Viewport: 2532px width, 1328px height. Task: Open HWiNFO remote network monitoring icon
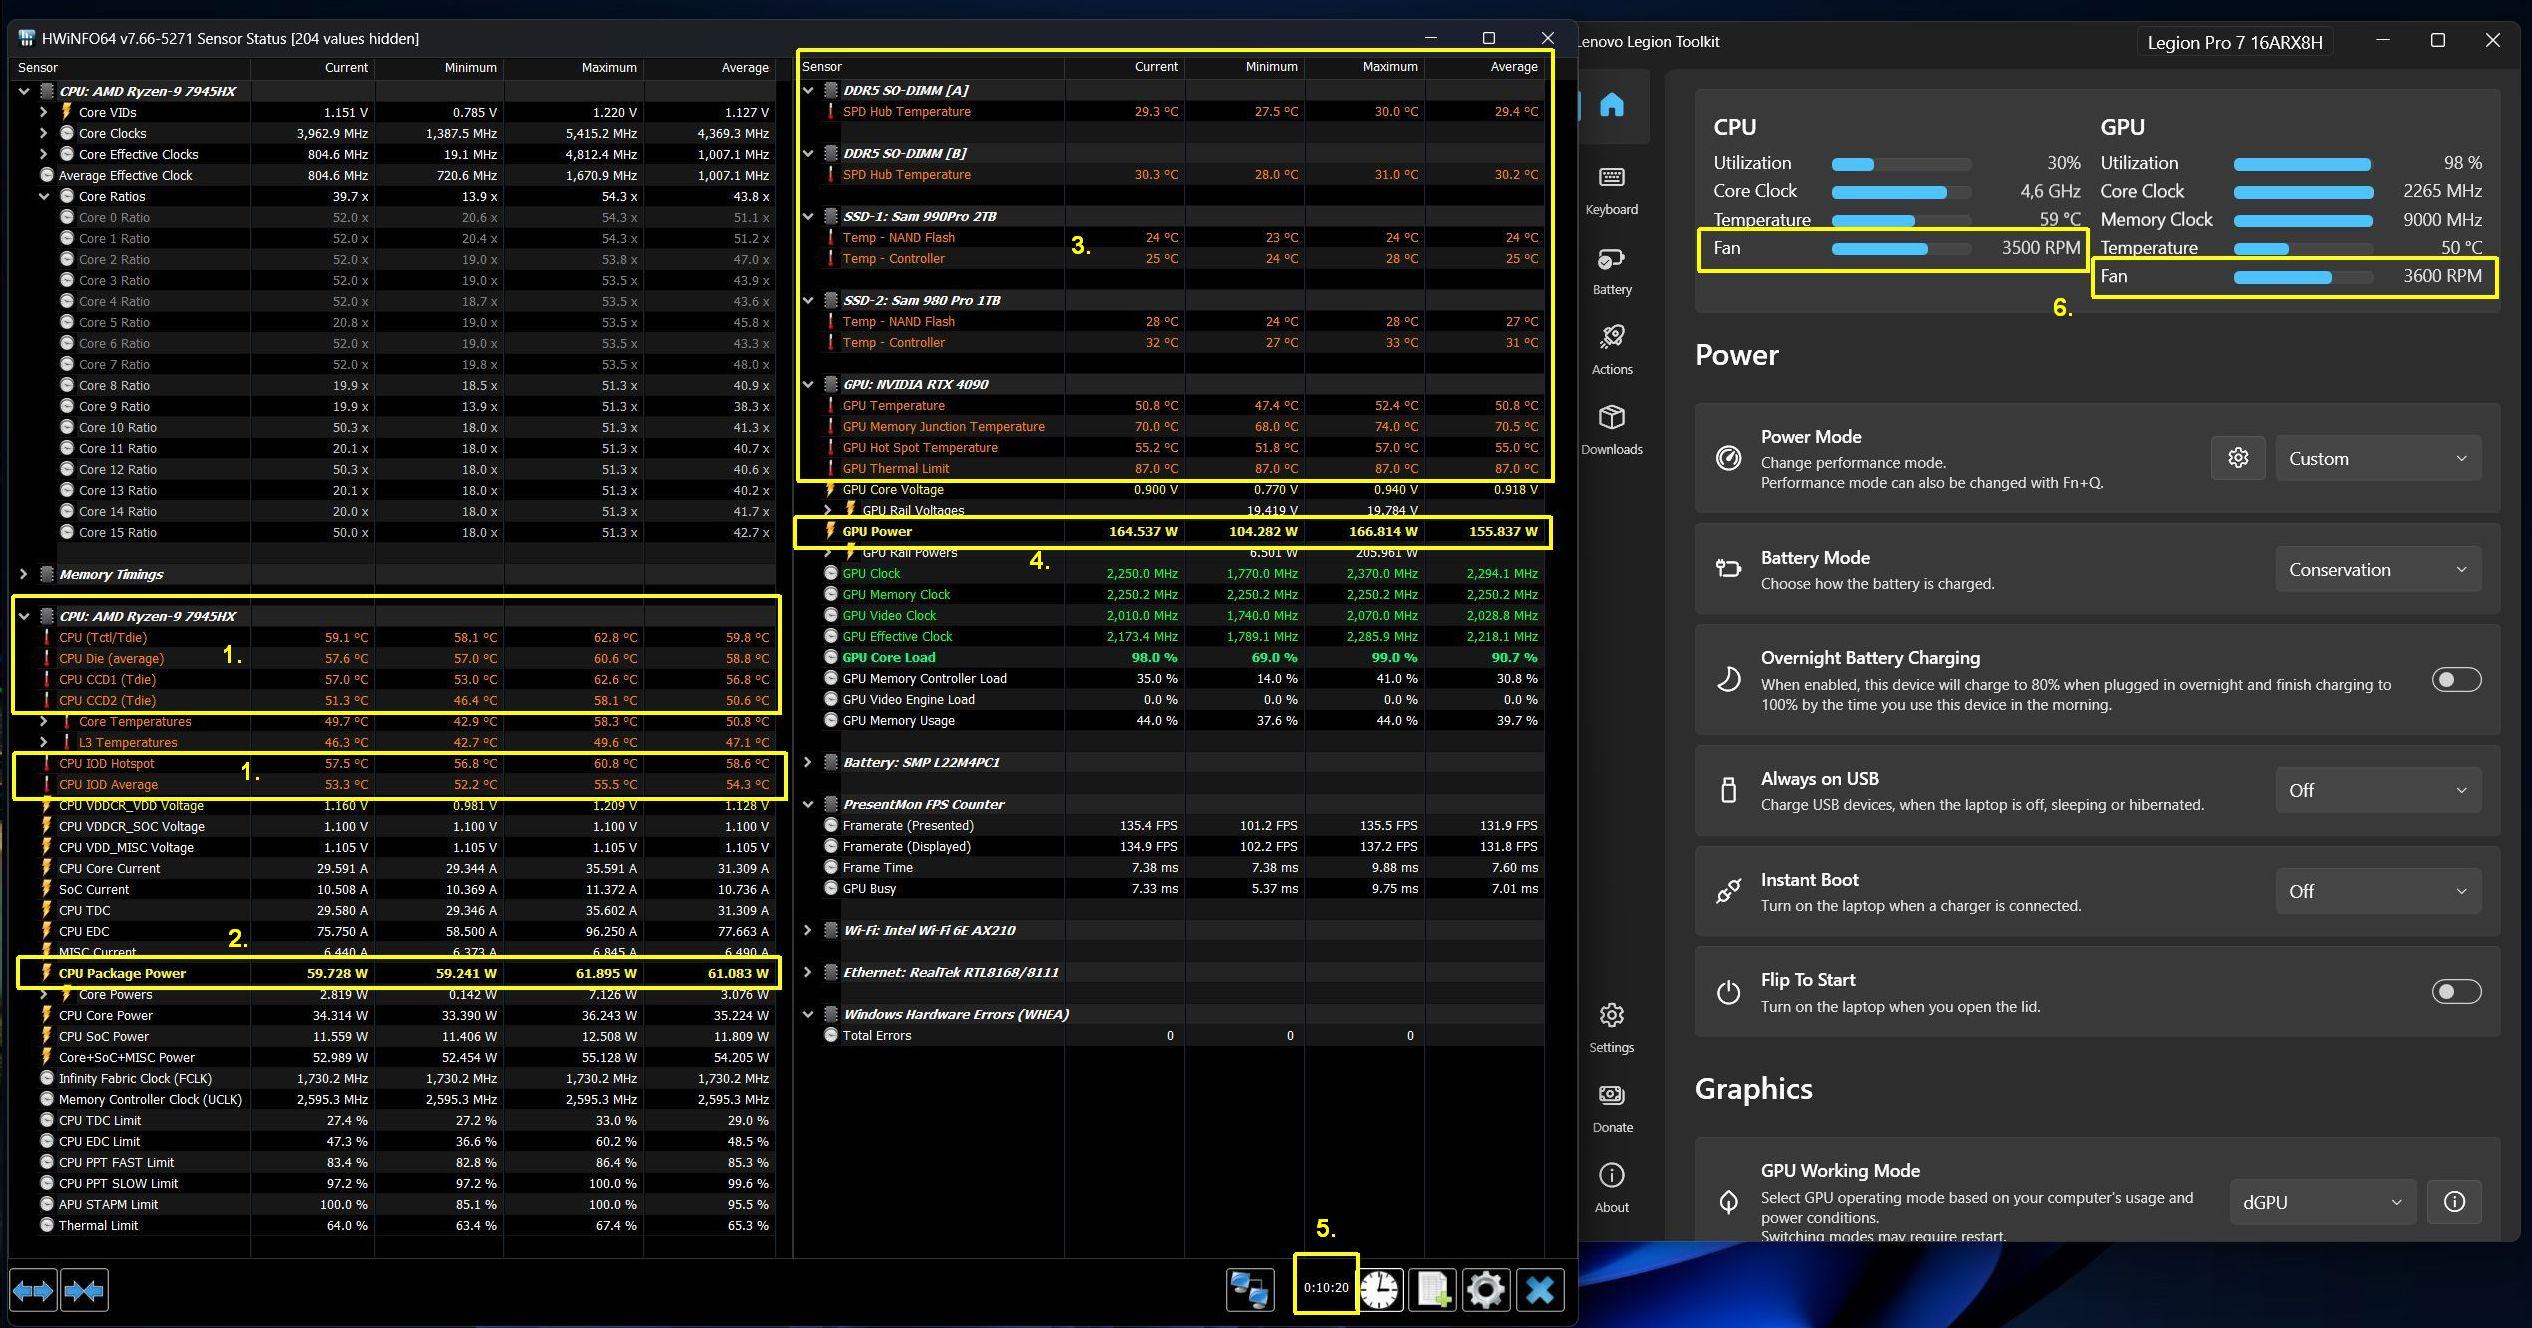(x=1250, y=1289)
